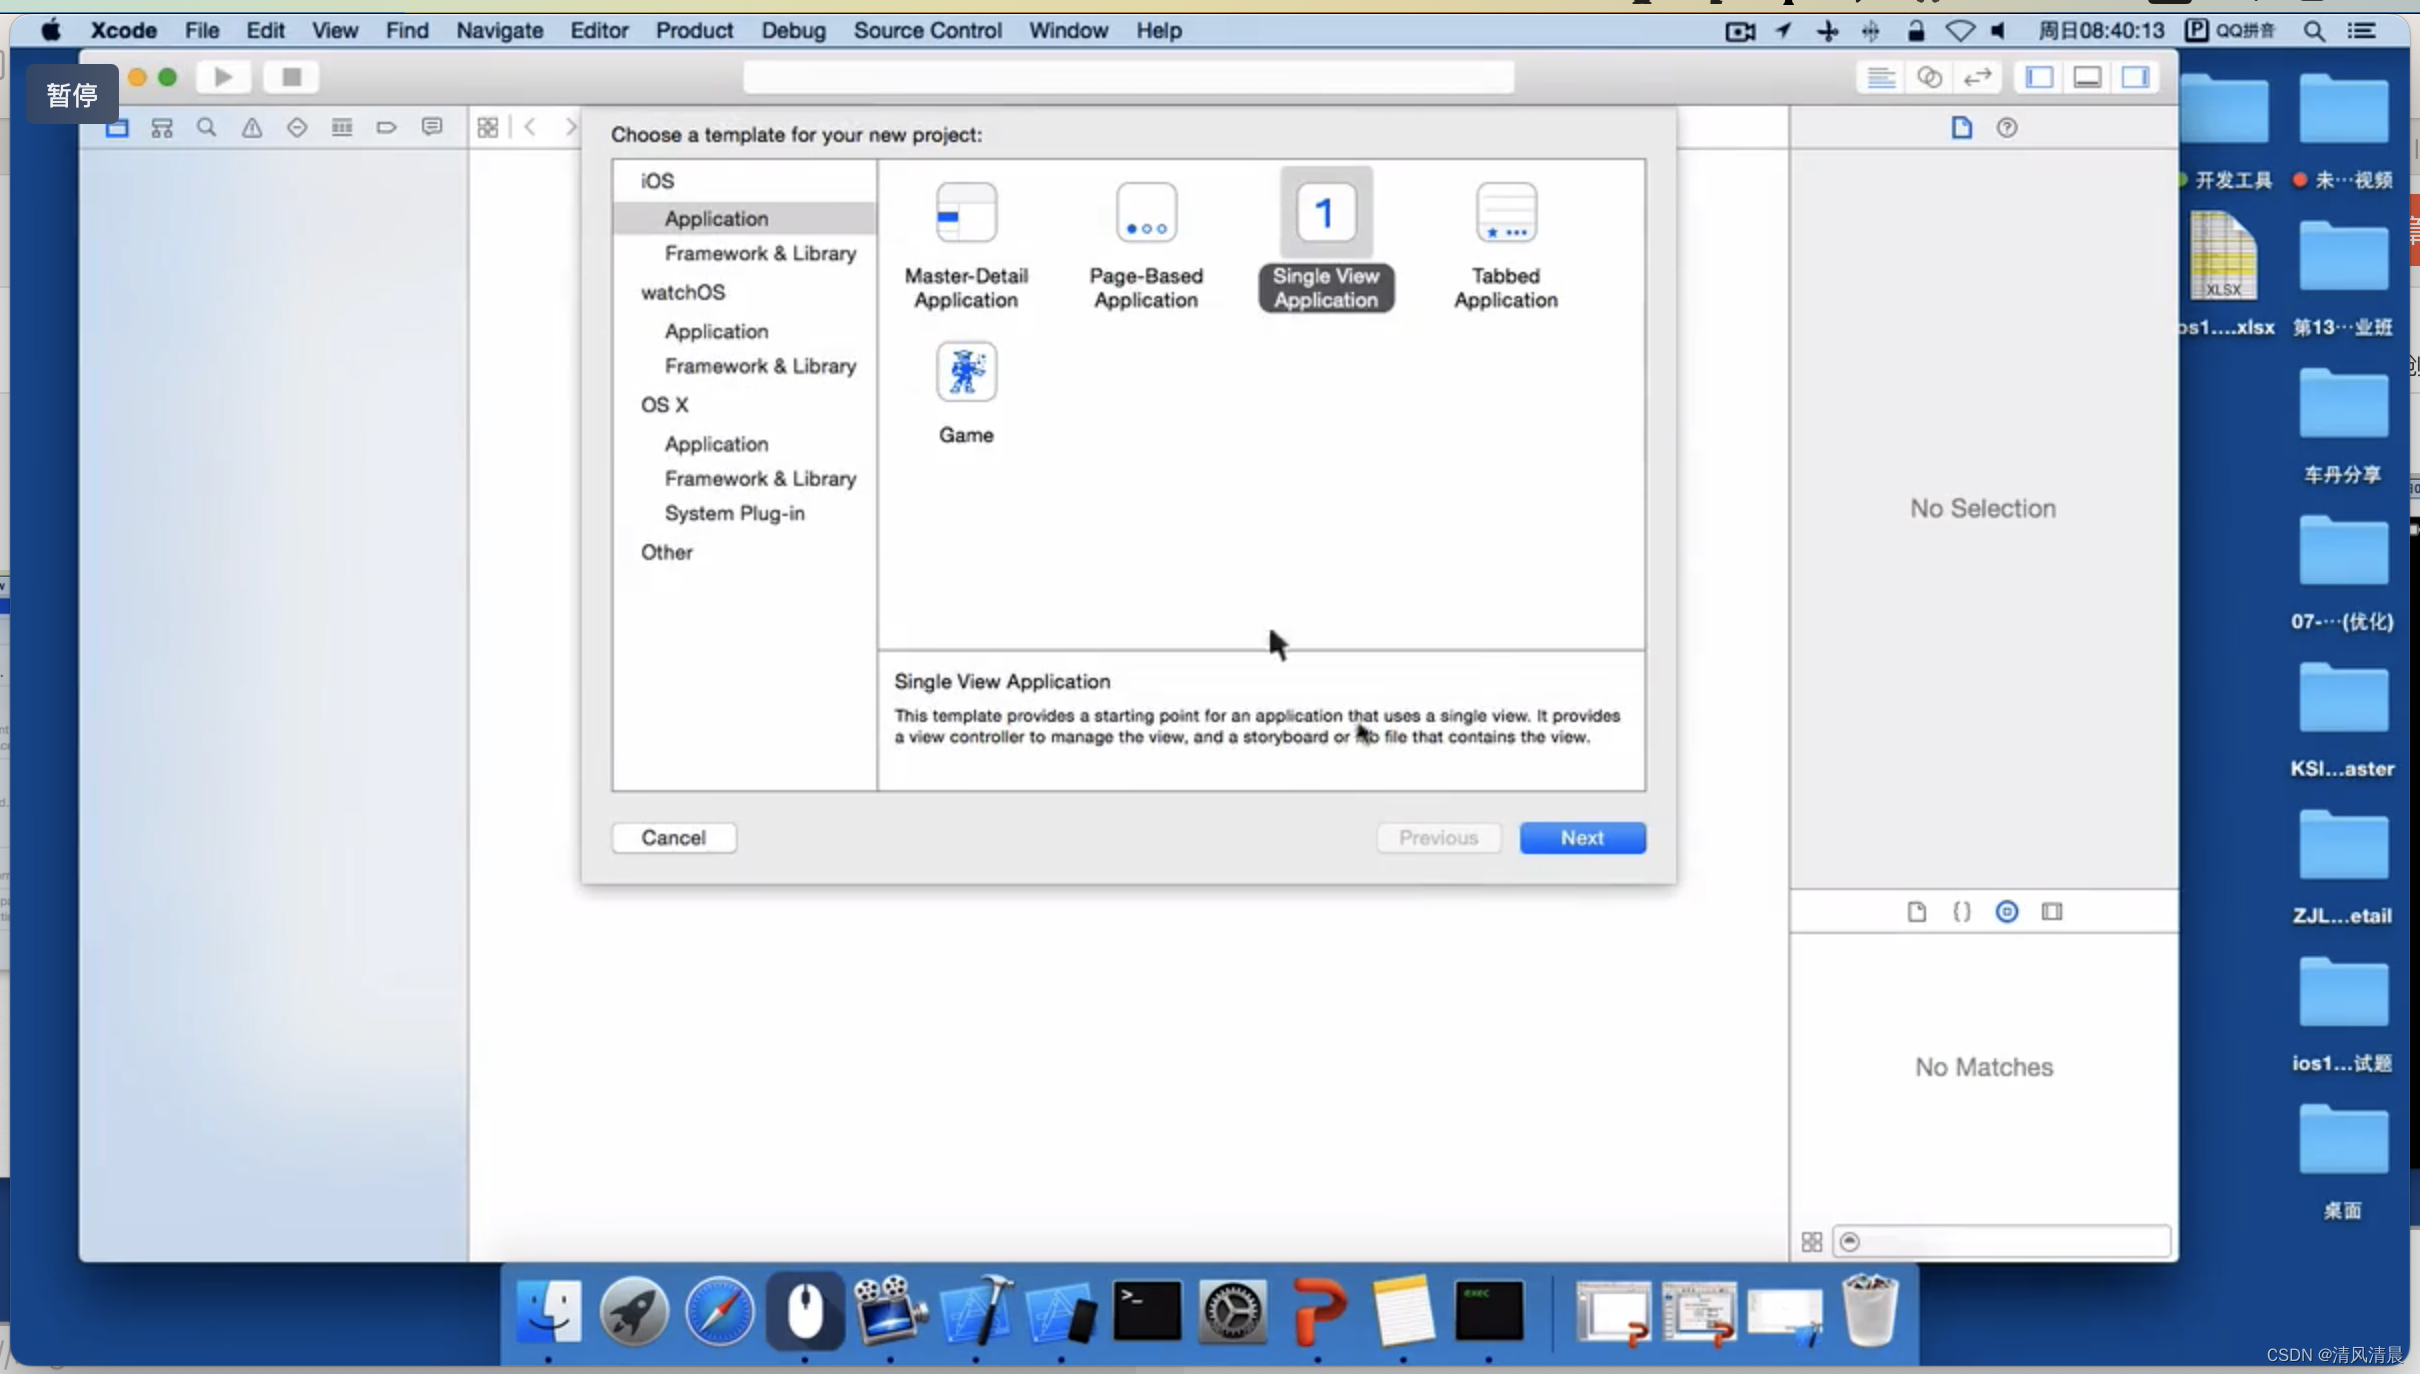This screenshot has width=2420, height=1374.
Task: Open the Source Control menu
Action: 927,30
